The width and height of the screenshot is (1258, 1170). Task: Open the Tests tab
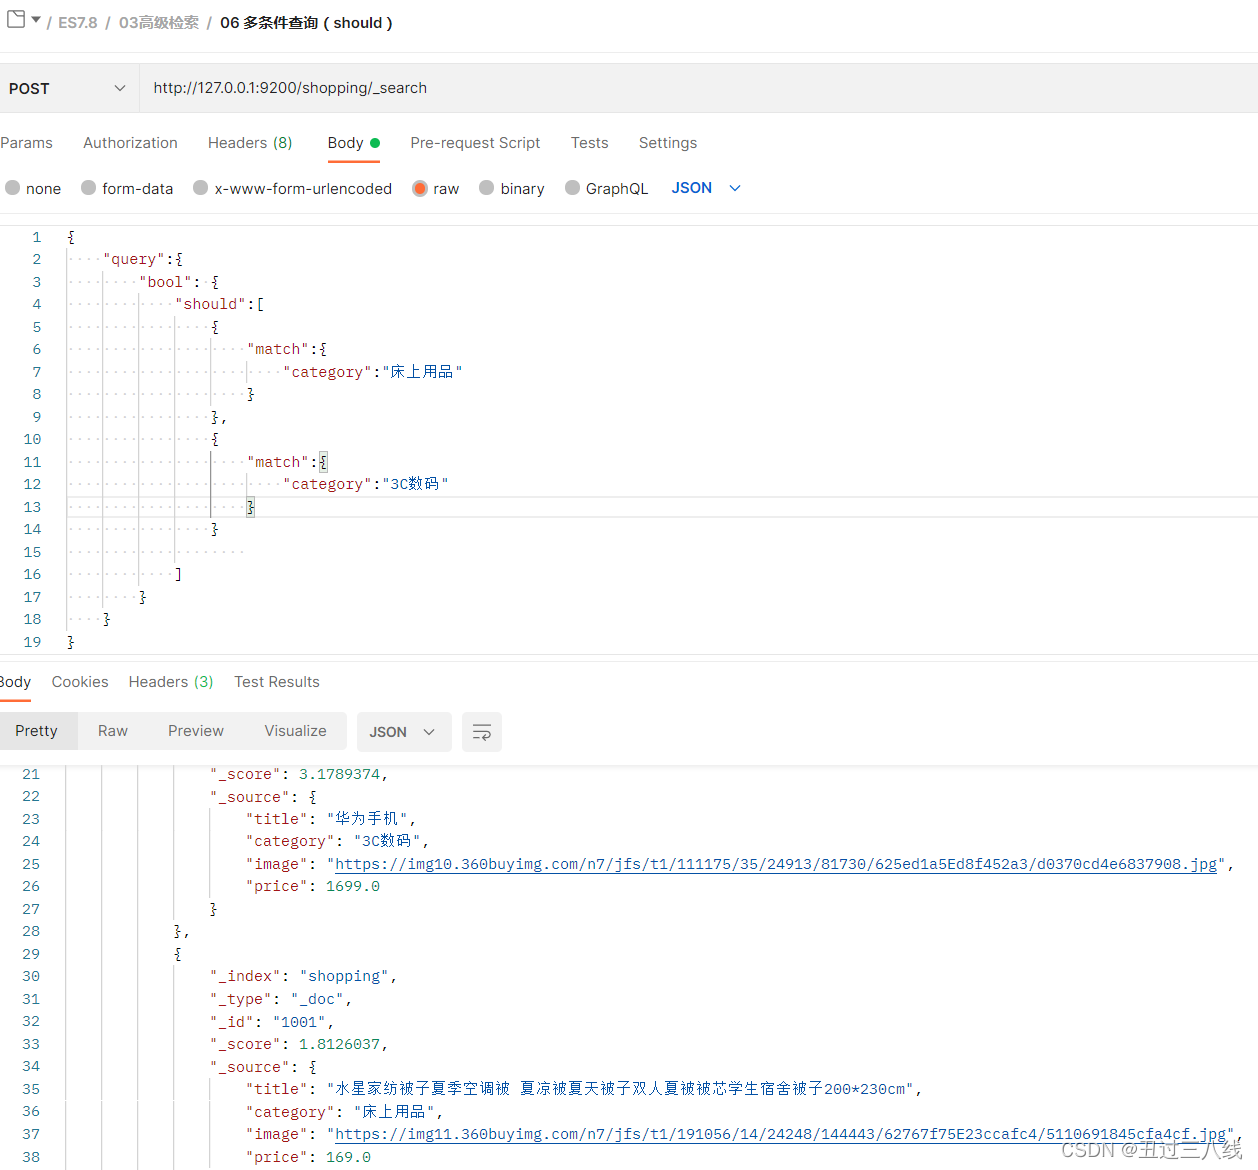point(589,143)
